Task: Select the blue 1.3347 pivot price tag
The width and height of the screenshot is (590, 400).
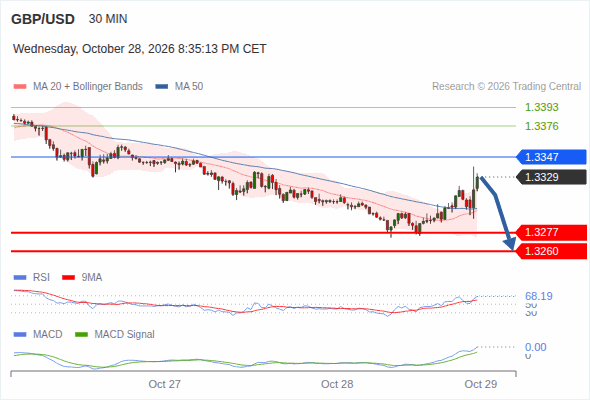Action: (x=551, y=157)
